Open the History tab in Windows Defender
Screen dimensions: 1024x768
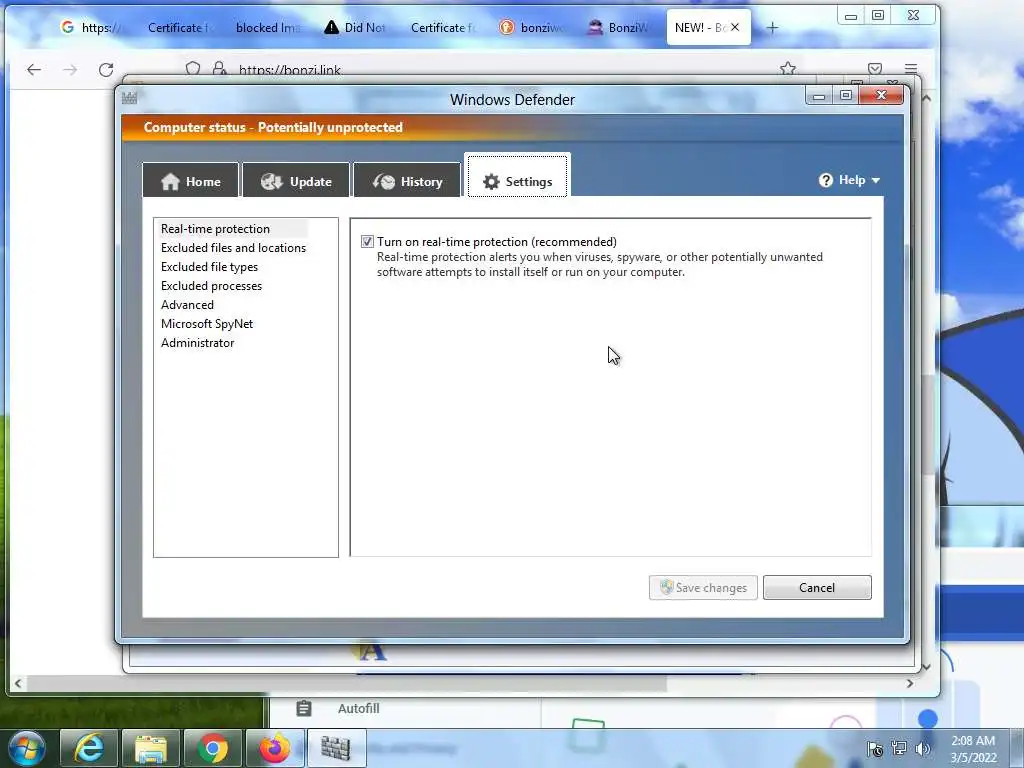[407, 181]
